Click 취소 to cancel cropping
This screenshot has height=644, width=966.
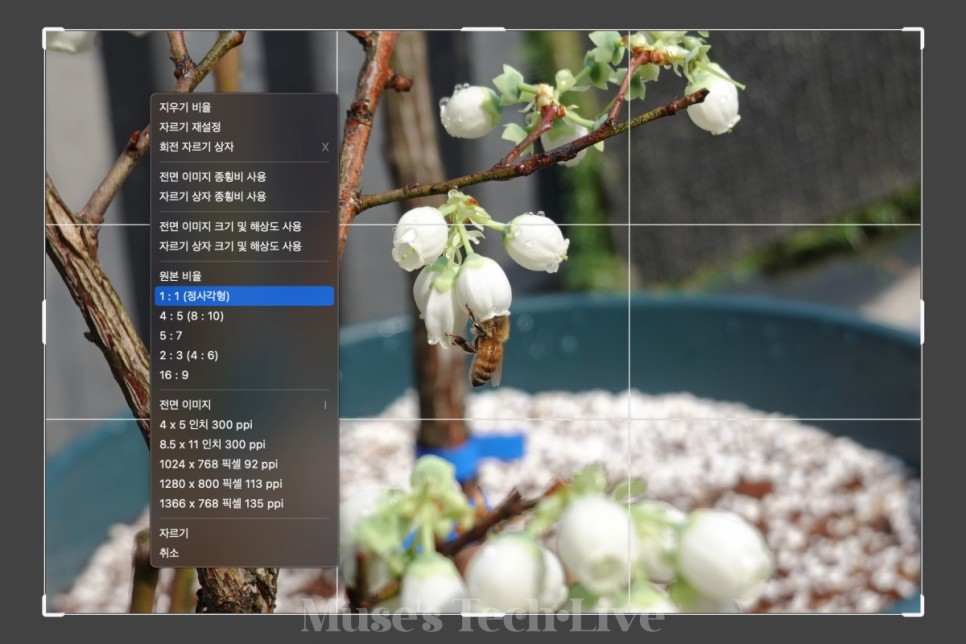click(x=245, y=553)
